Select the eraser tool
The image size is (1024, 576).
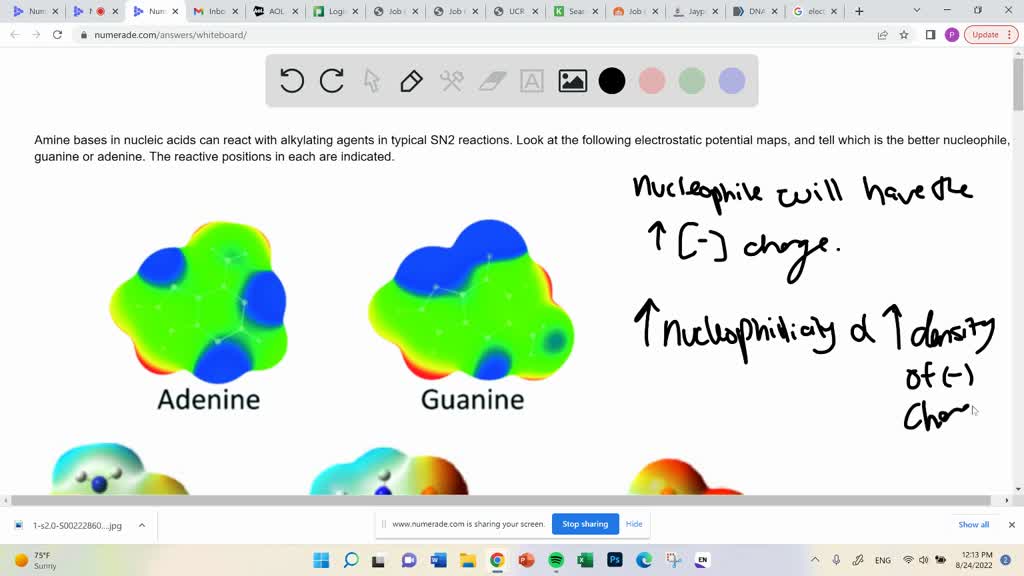[x=492, y=81]
